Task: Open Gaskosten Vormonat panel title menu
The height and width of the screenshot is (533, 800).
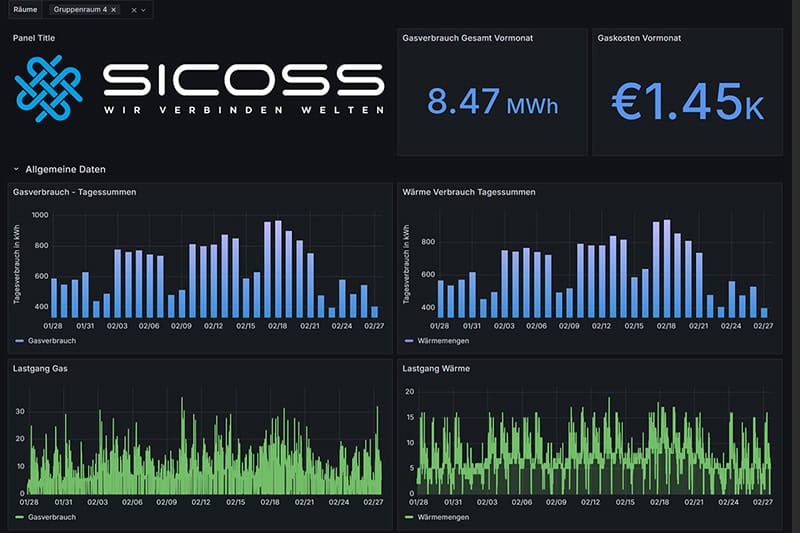Action: point(640,38)
